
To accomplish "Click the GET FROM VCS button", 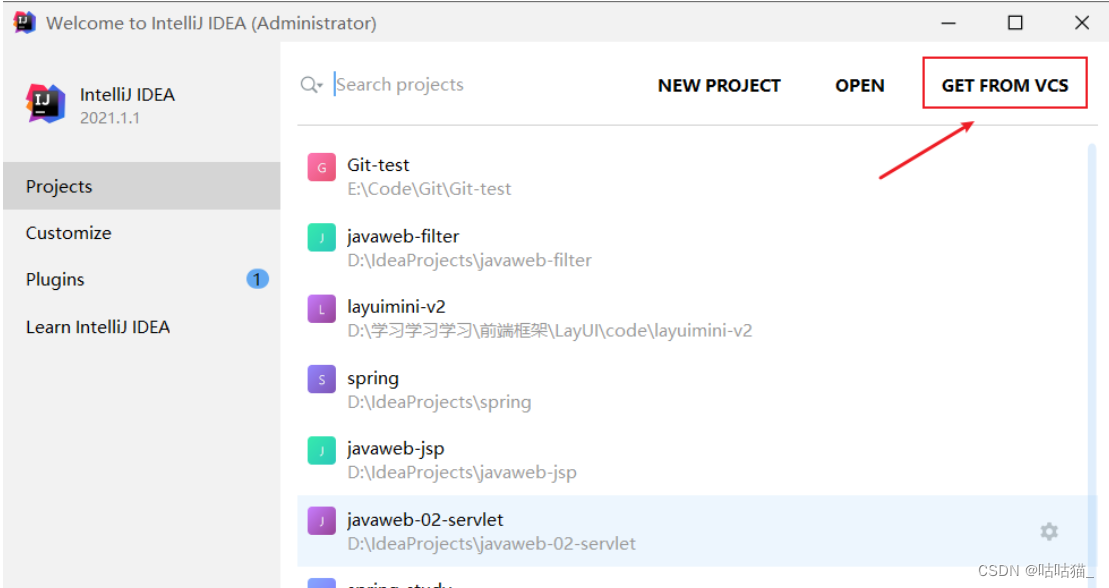I will (x=1004, y=85).
